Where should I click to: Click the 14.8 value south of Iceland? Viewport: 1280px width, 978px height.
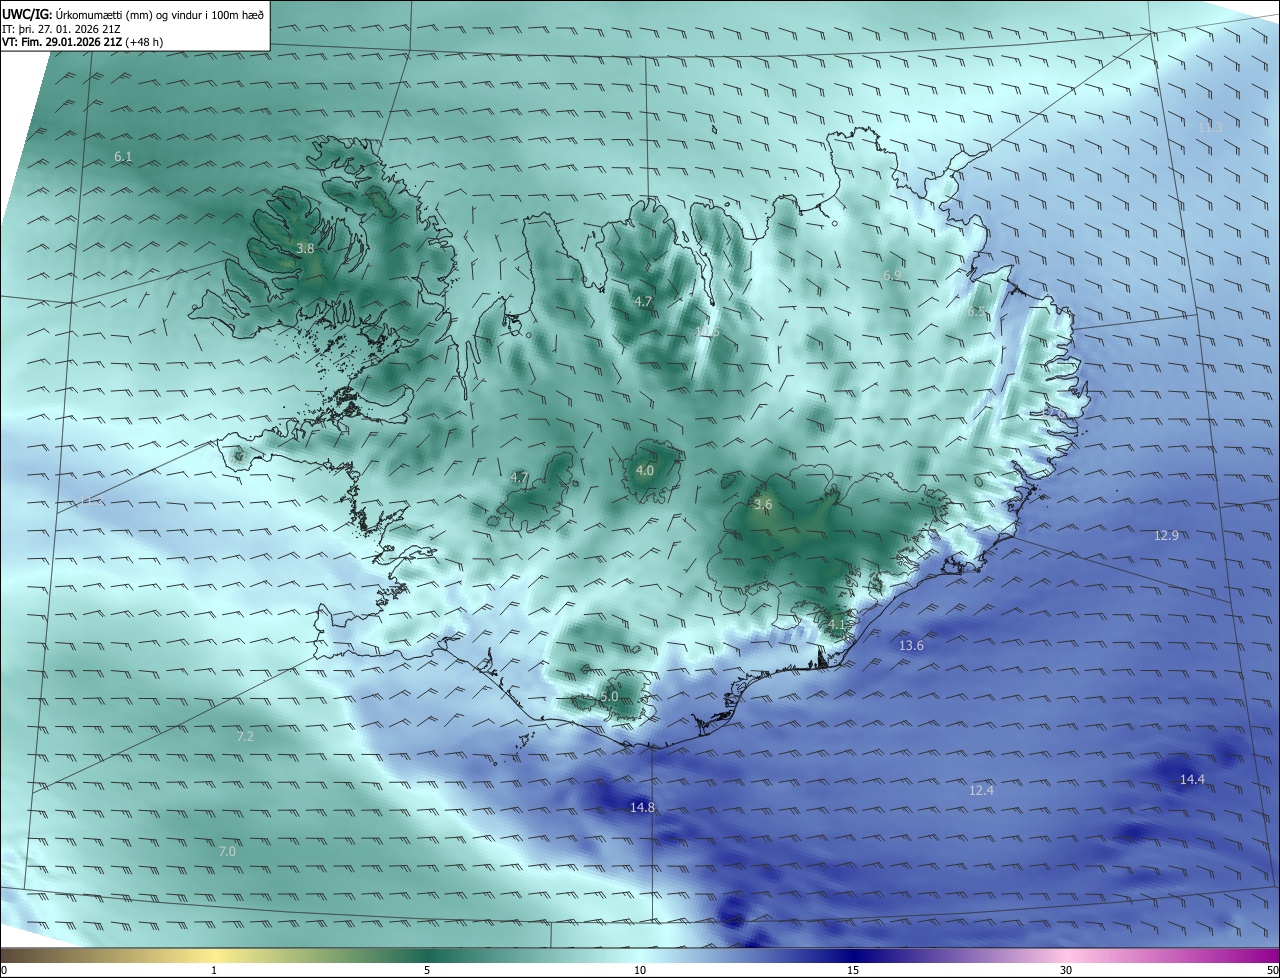click(642, 808)
